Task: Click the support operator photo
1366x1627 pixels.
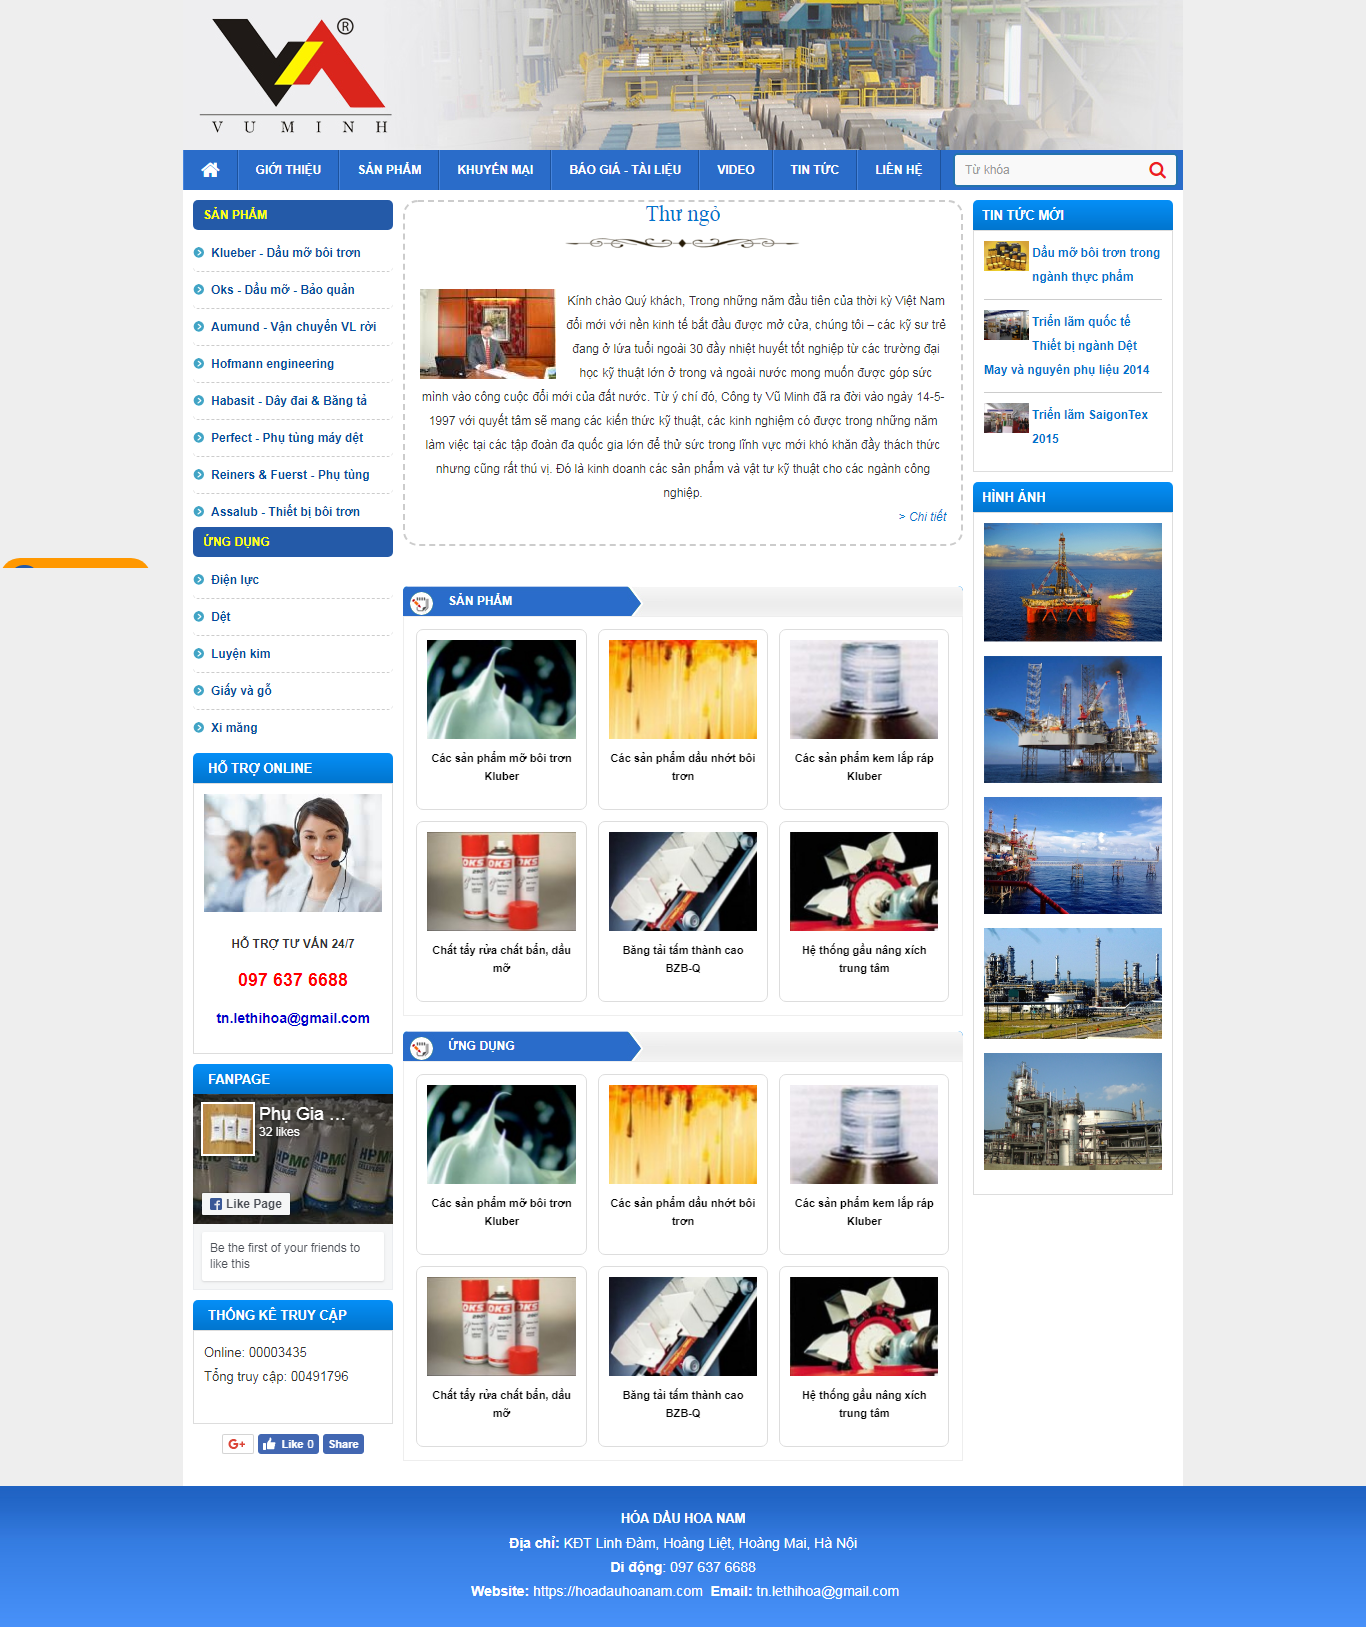Action: pos(293,853)
